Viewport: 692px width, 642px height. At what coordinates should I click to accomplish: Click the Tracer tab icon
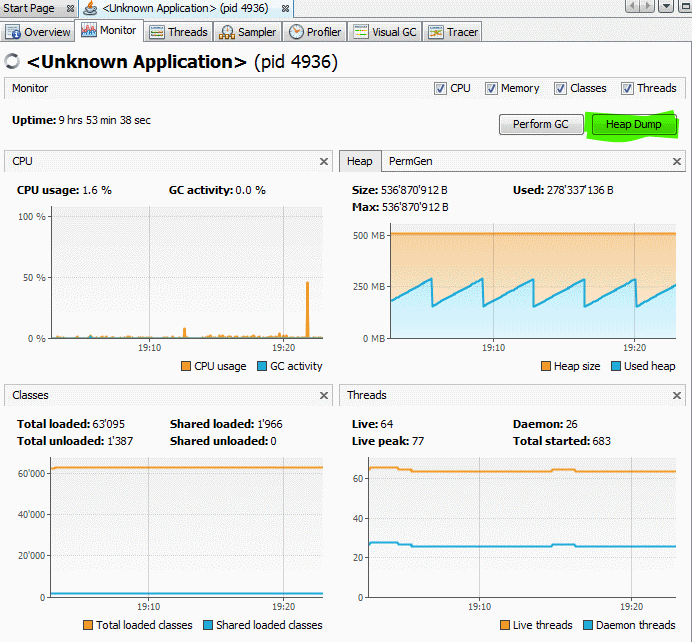tap(436, 32)
